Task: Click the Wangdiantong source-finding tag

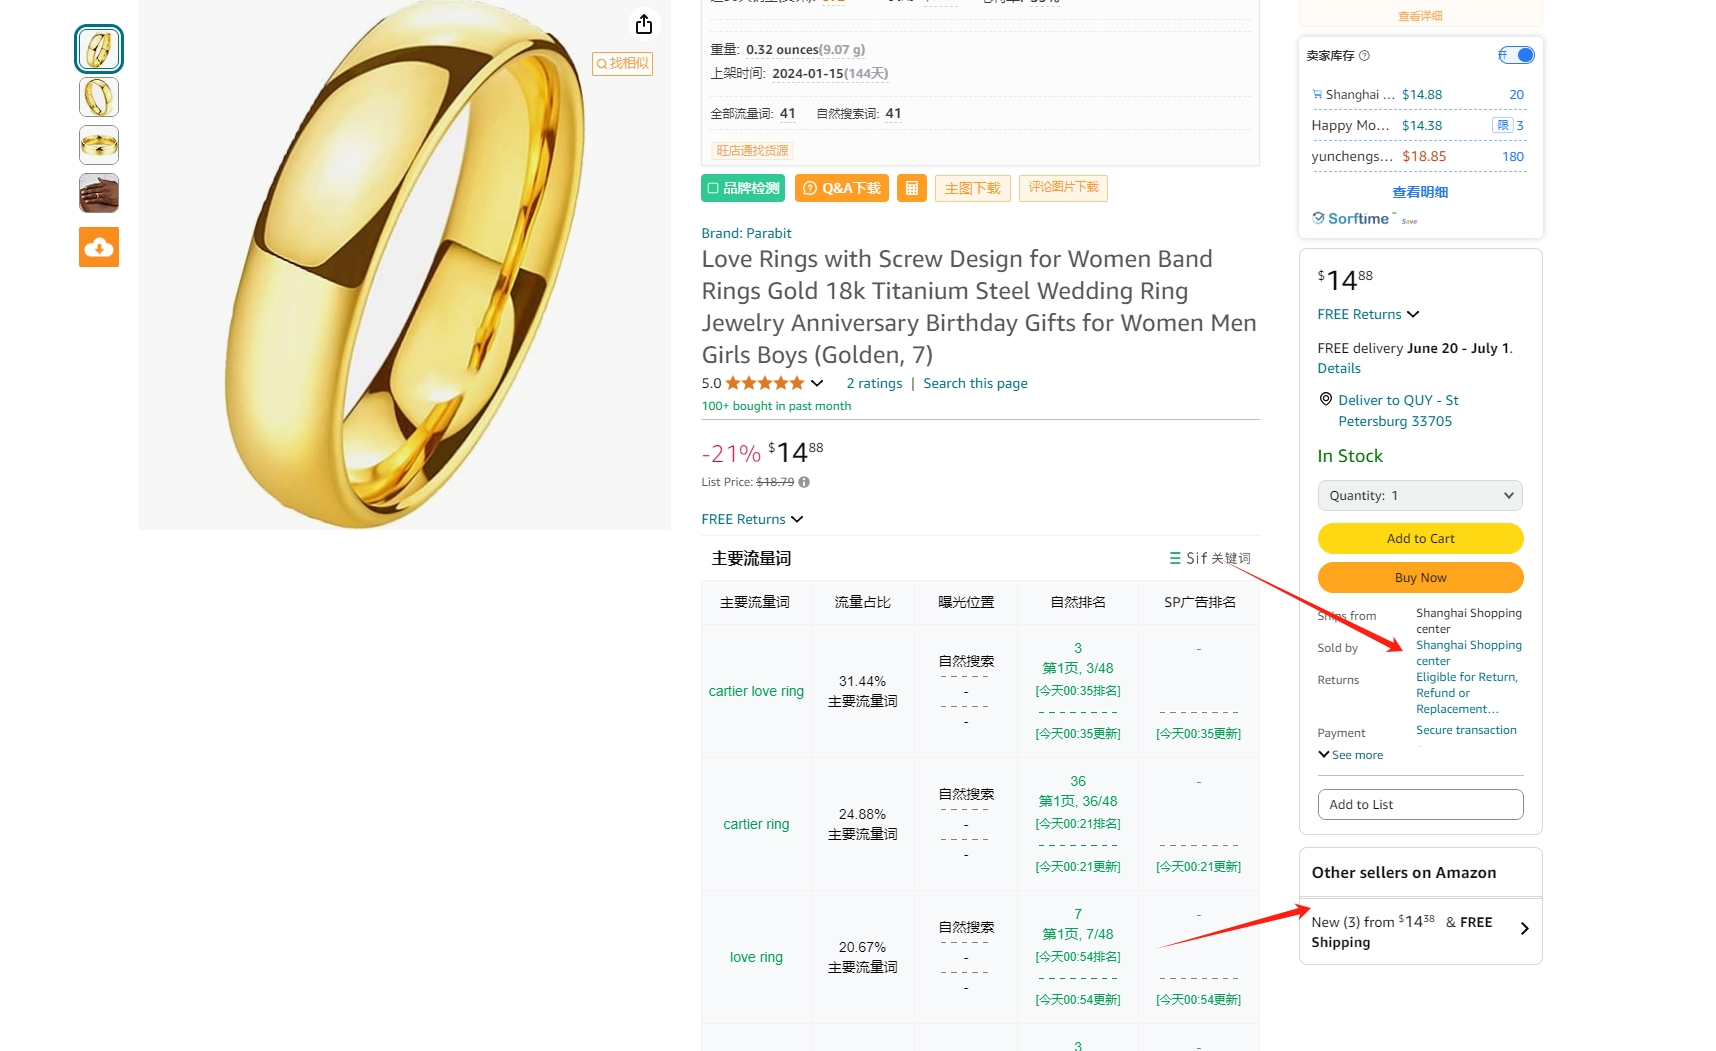Action: coord(752,151)
